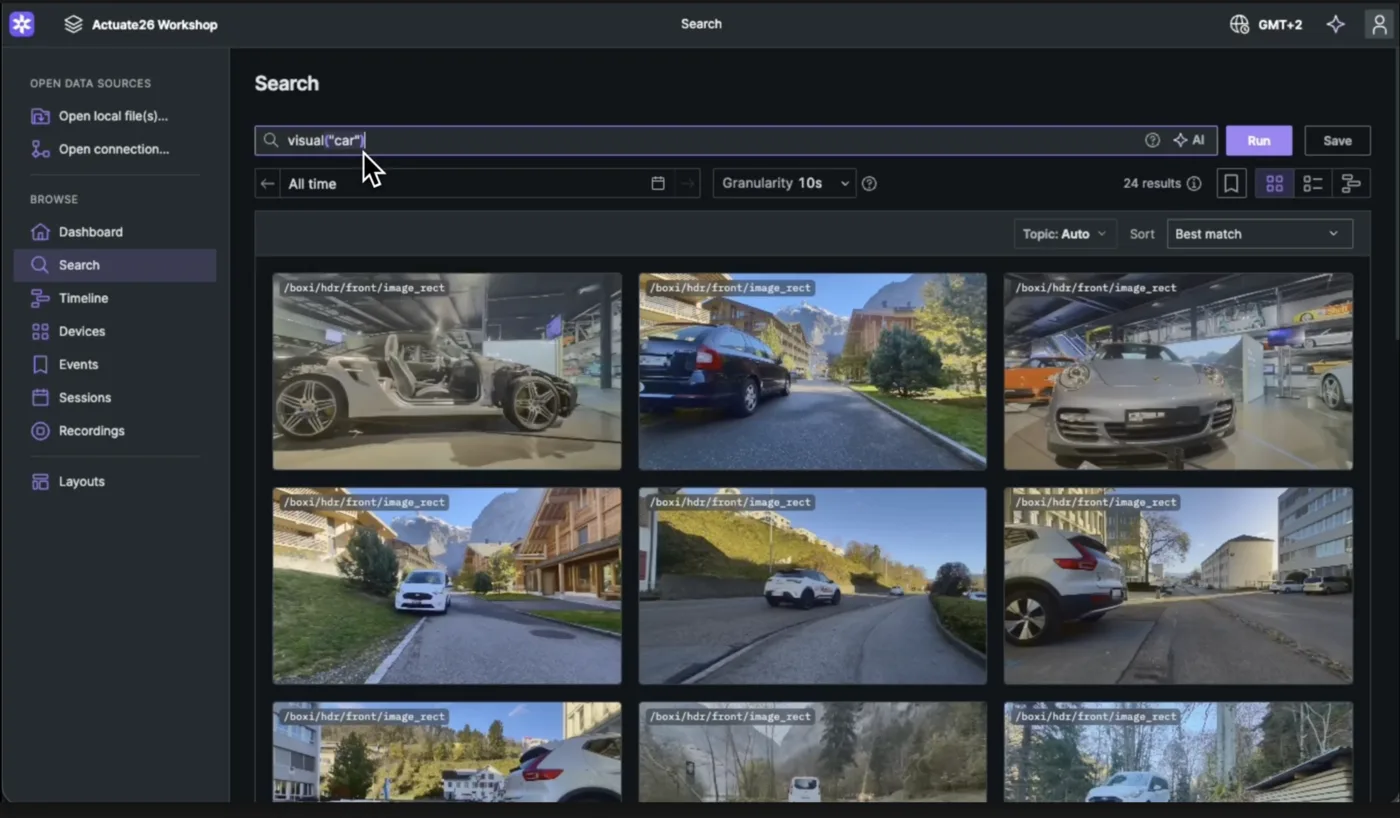Open search syntax help icon in query field
1400x818 pixels.
tap(1152, 141)
